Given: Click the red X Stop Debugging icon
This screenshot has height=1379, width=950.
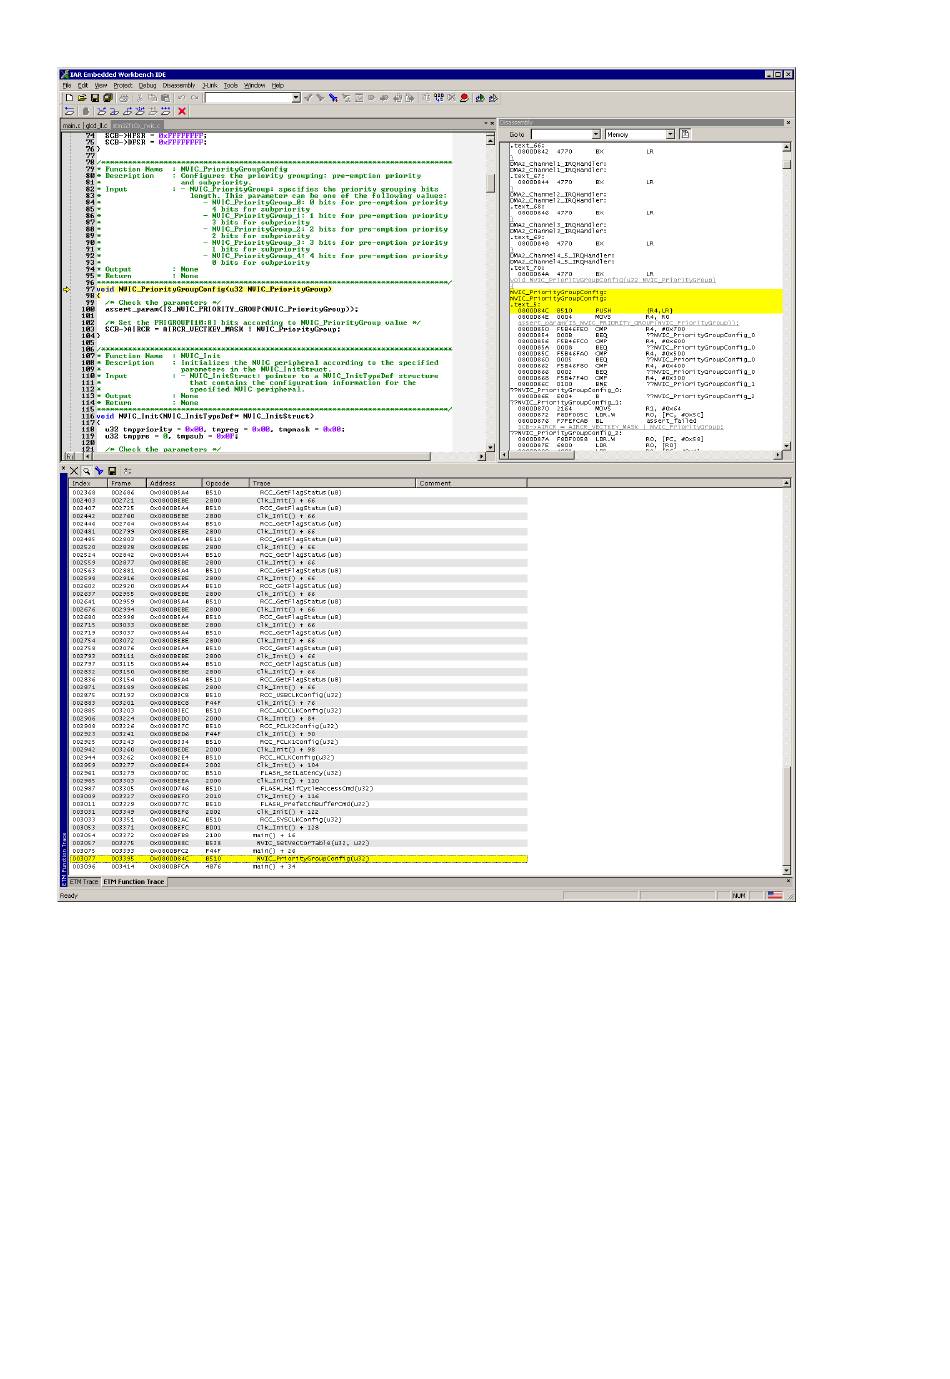Looking at the screenshot, I should [x=181, y=111].
